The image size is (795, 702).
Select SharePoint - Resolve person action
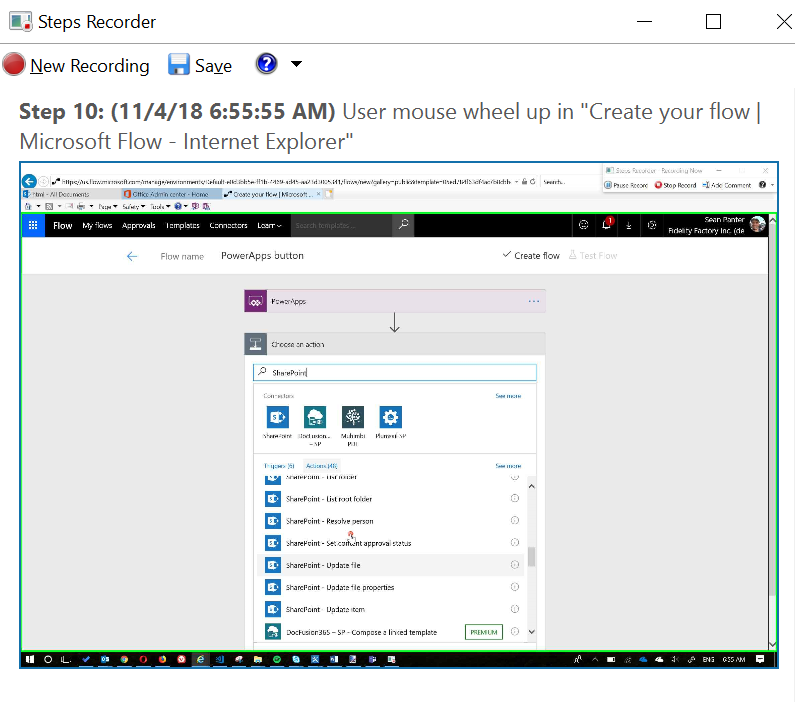[x=392, y=521]
